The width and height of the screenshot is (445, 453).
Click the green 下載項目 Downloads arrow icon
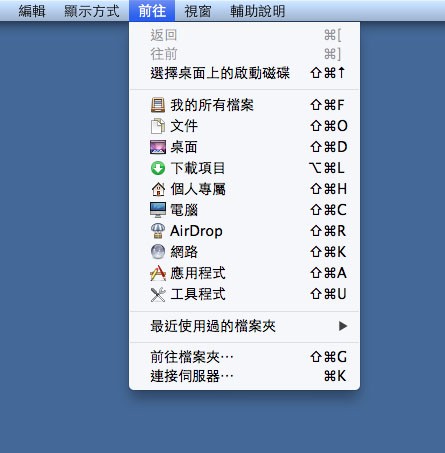tap(158, 168)
